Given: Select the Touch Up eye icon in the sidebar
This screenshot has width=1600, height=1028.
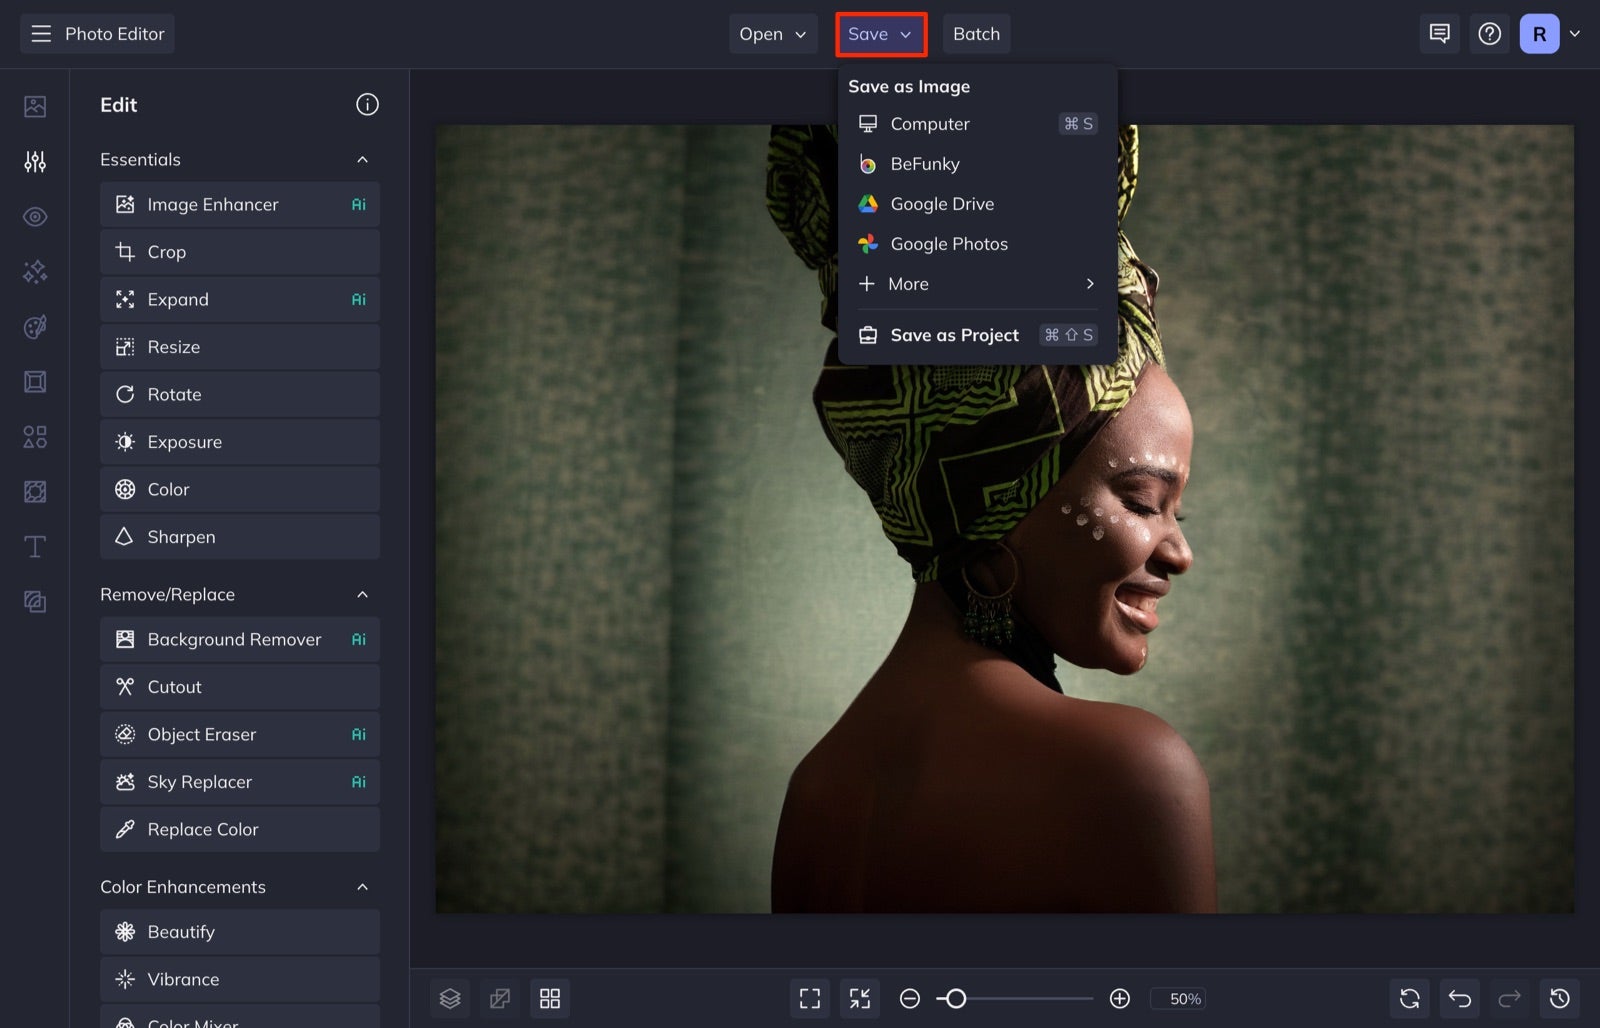Looking at the screenshot, I should pyautogui.click(x=34, y=216).
